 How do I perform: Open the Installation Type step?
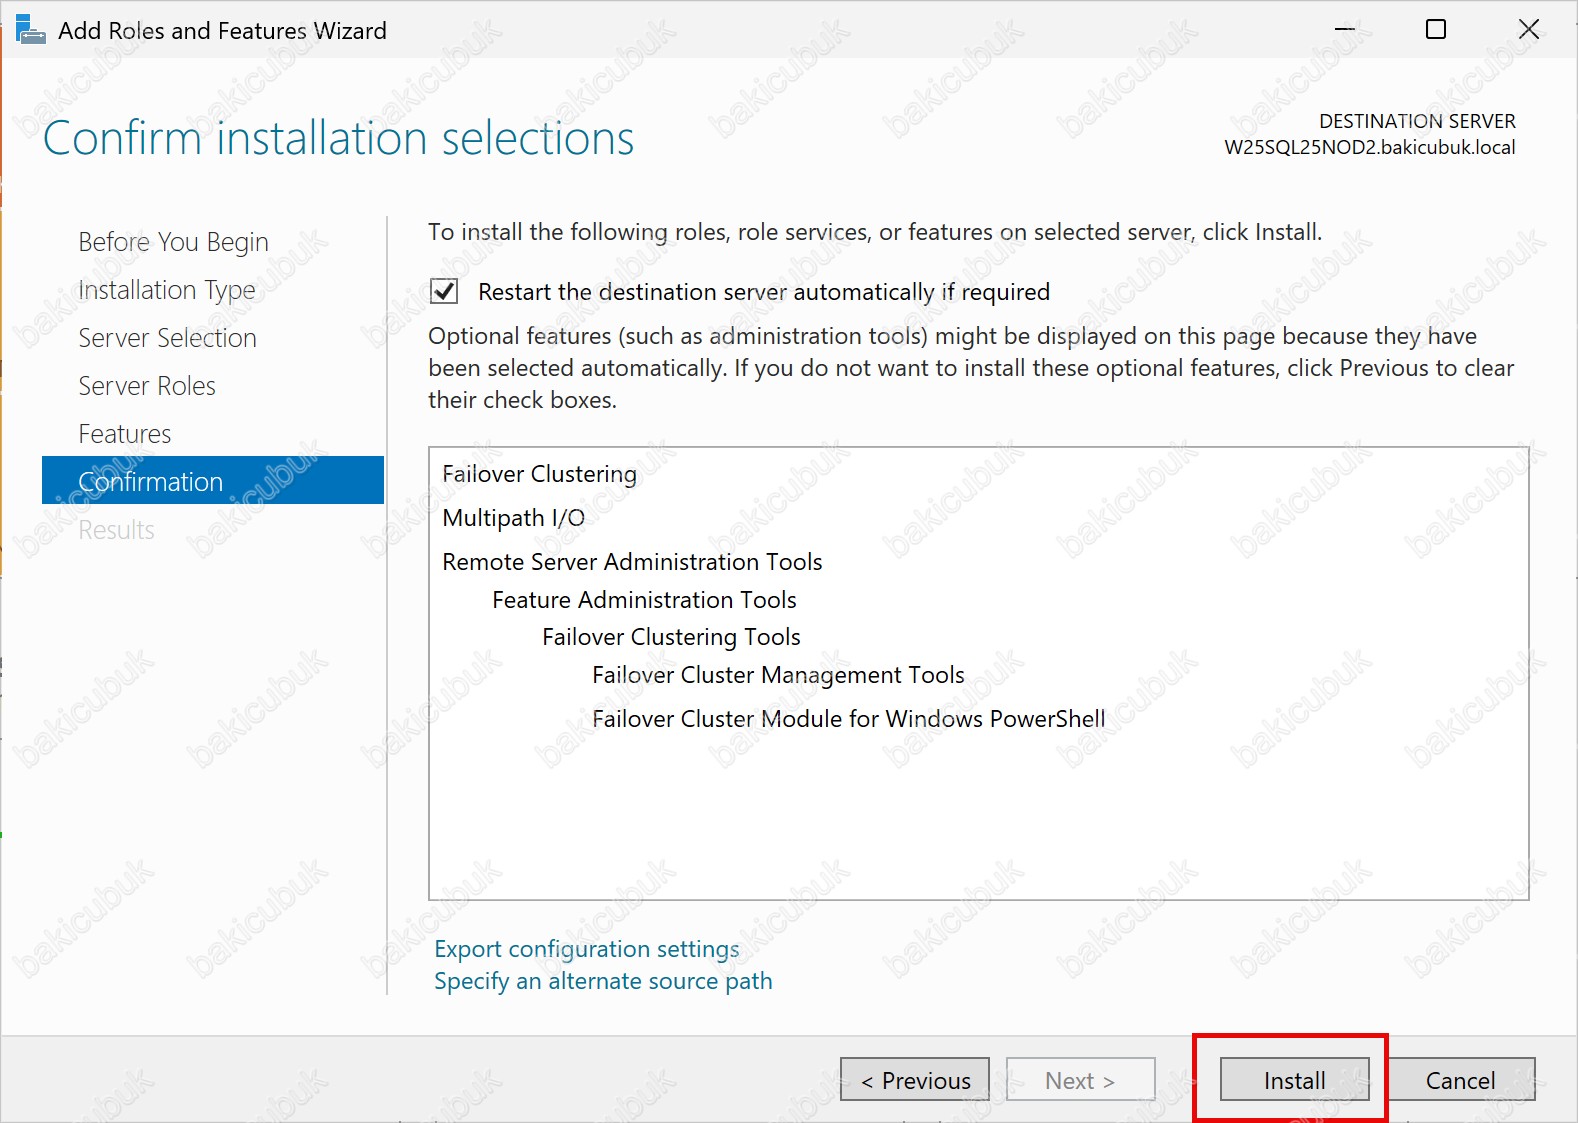(x=167, y=290)
